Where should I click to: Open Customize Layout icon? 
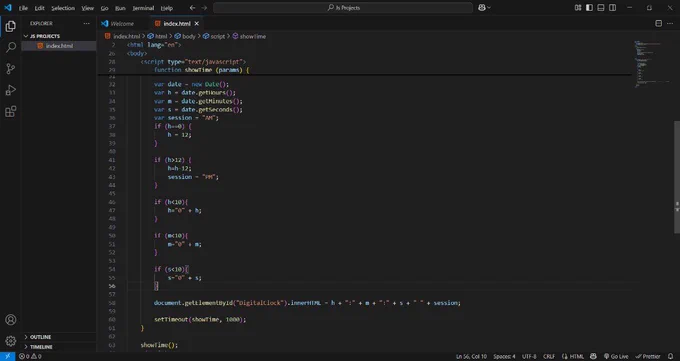pyautogui.click(x=578, y=7)
